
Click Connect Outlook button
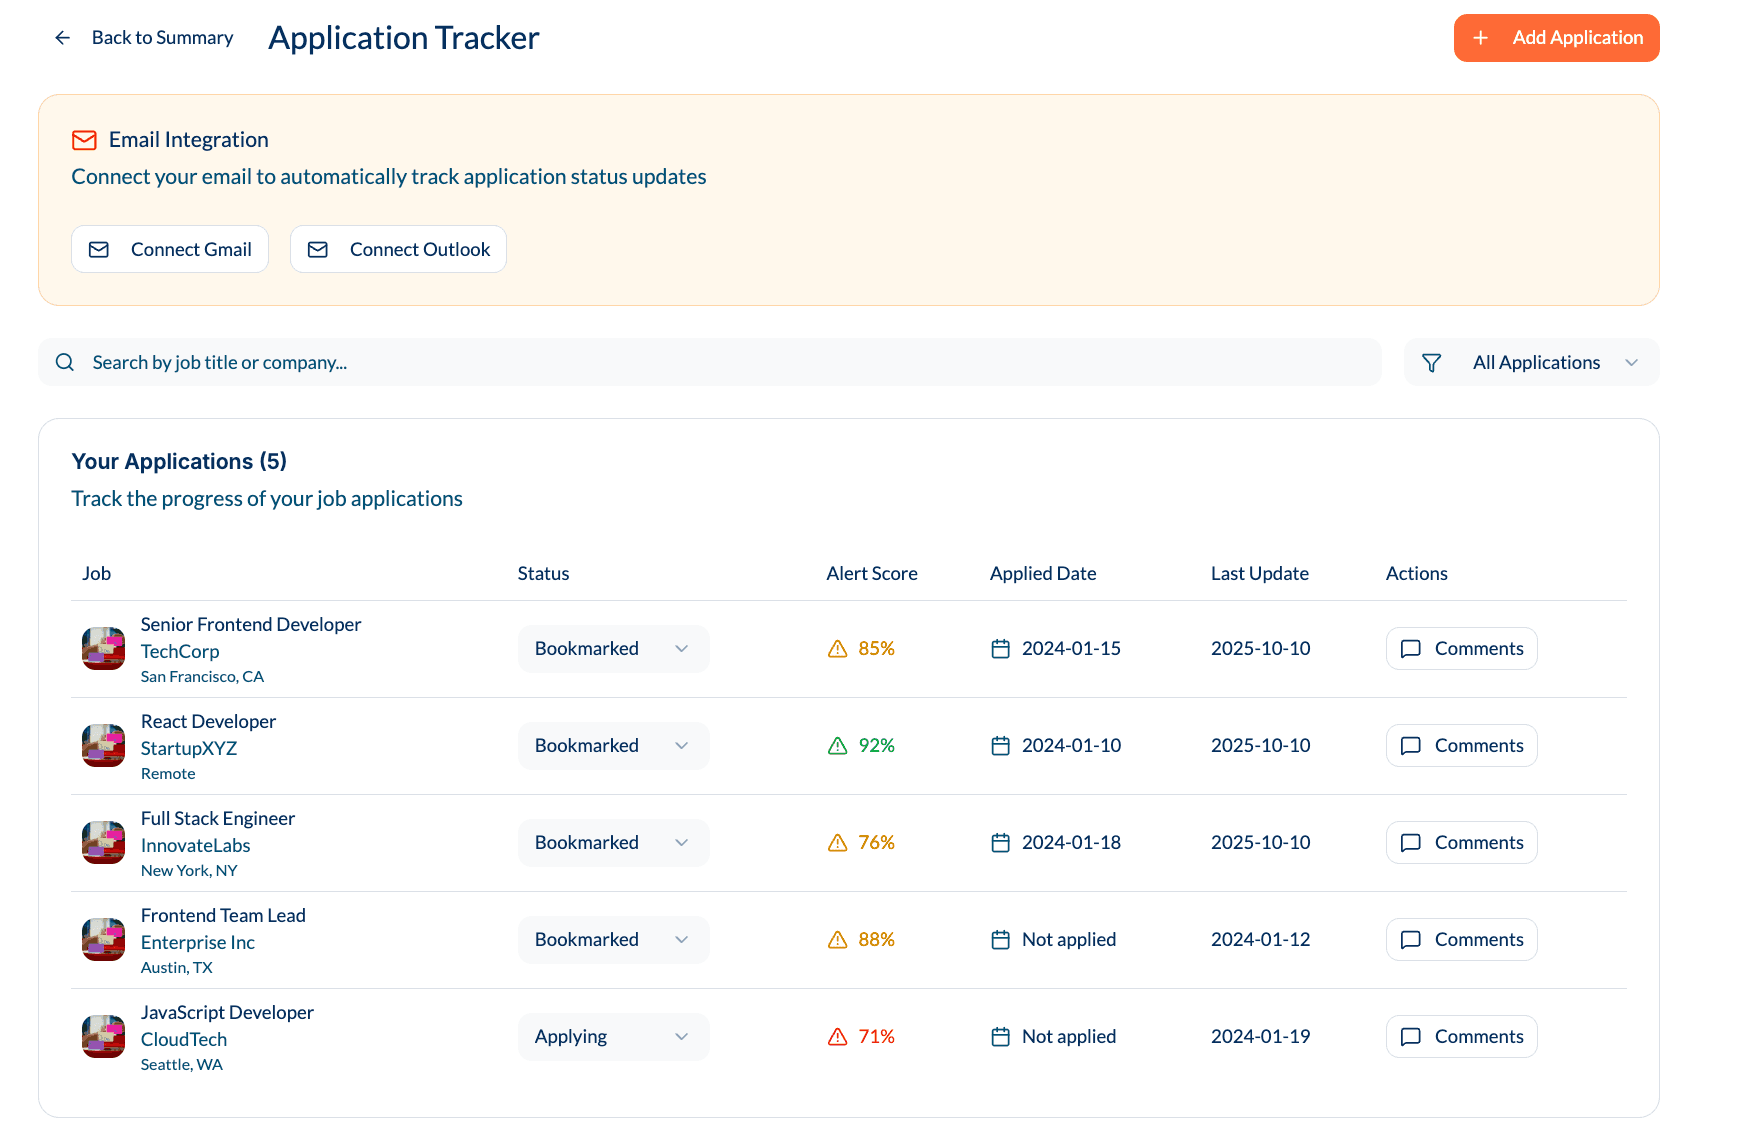pyautogui.click(x=398, y=249)
